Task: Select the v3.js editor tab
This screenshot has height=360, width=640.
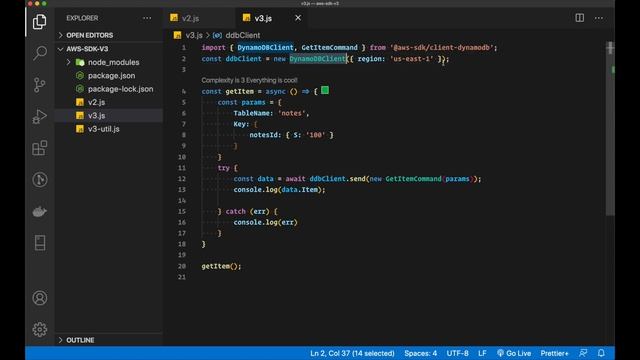Action: 263,18
